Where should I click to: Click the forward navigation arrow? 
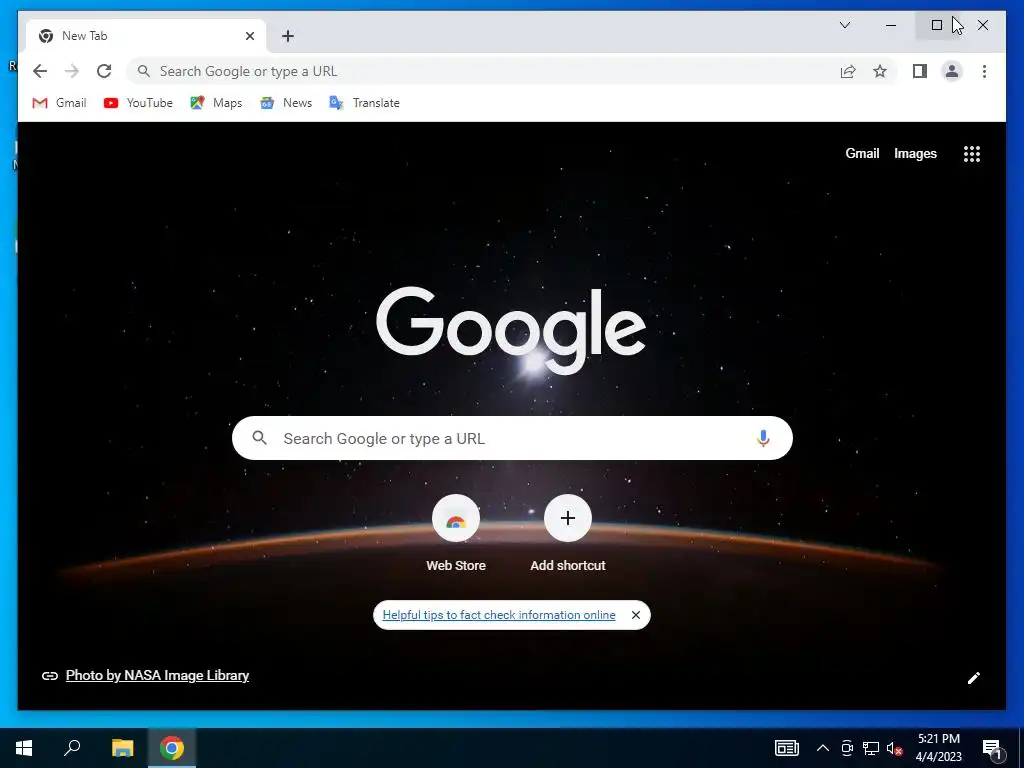point(72,71)
